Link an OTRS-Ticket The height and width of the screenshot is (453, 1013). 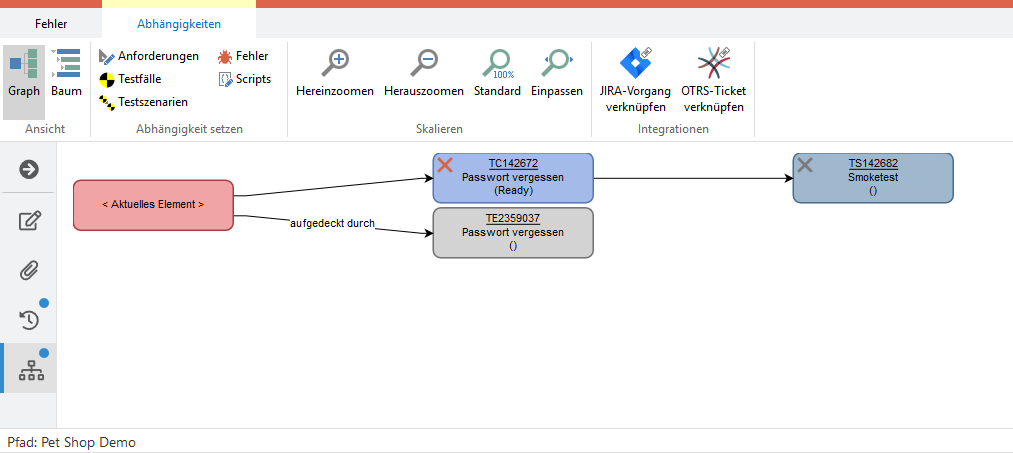click(x=713, y=65)
